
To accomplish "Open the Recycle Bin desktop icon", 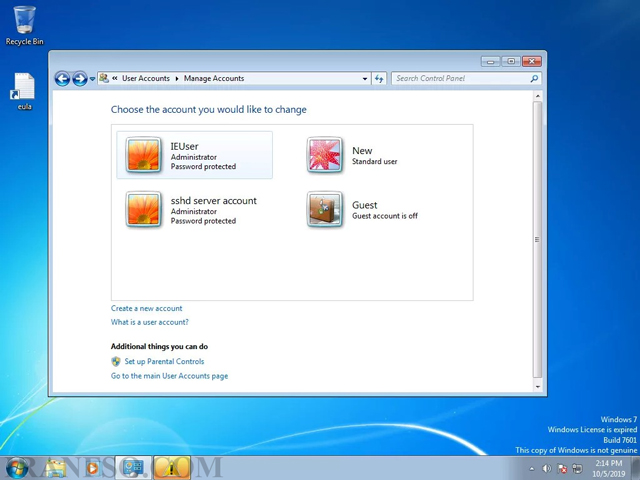I will [x=24, y=25].
